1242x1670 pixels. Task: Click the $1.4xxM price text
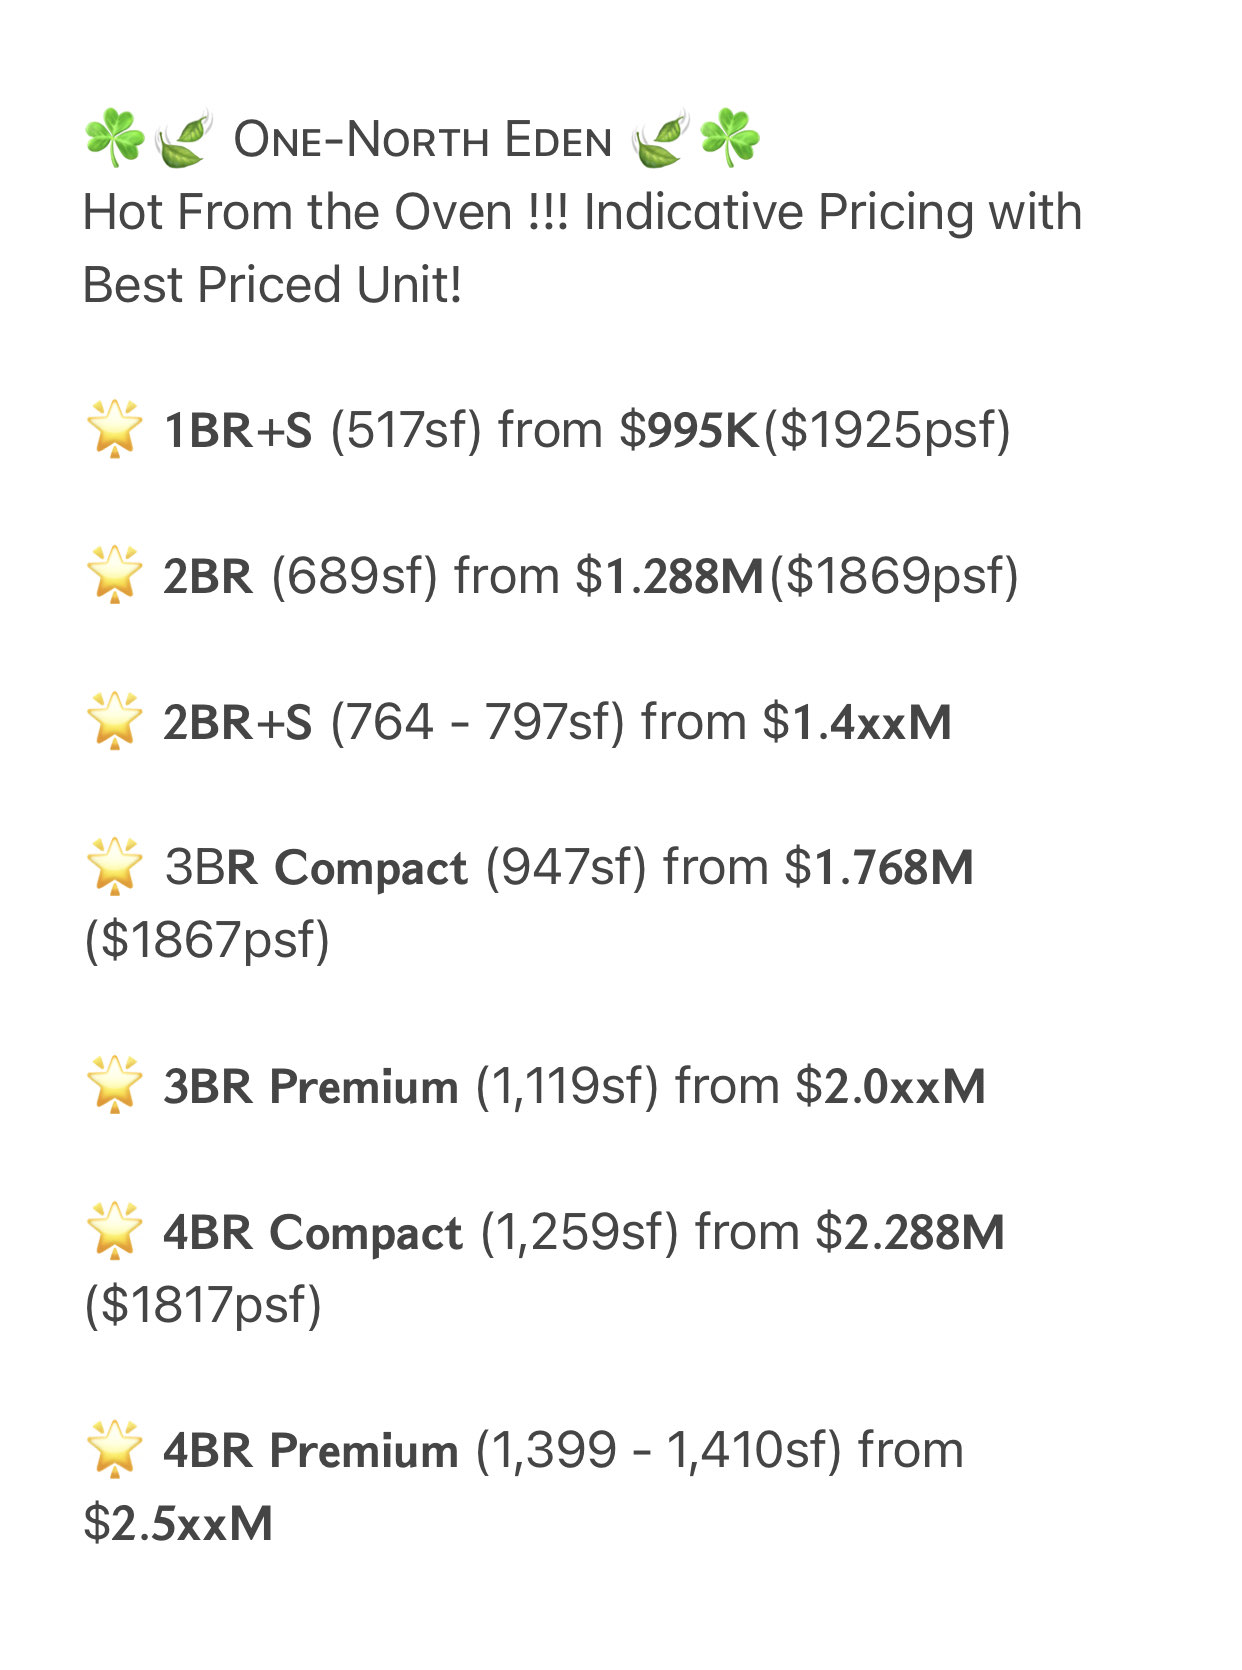coord(857,722)
